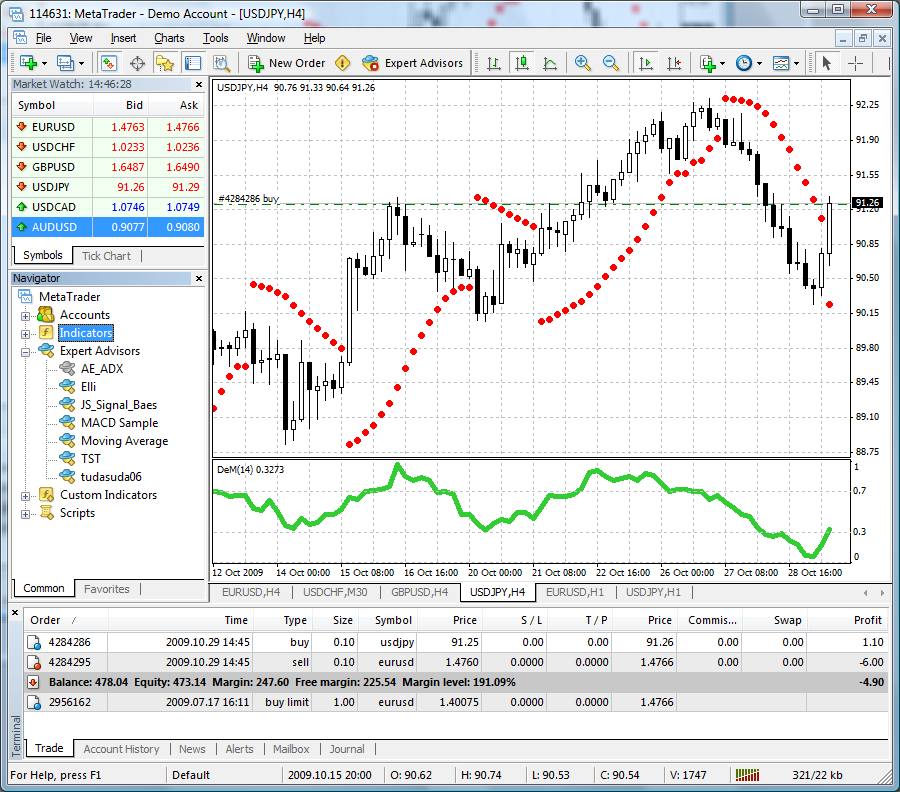
Task: Open MetaEditor via the yellow diamond icon
Action: [342, 63]
